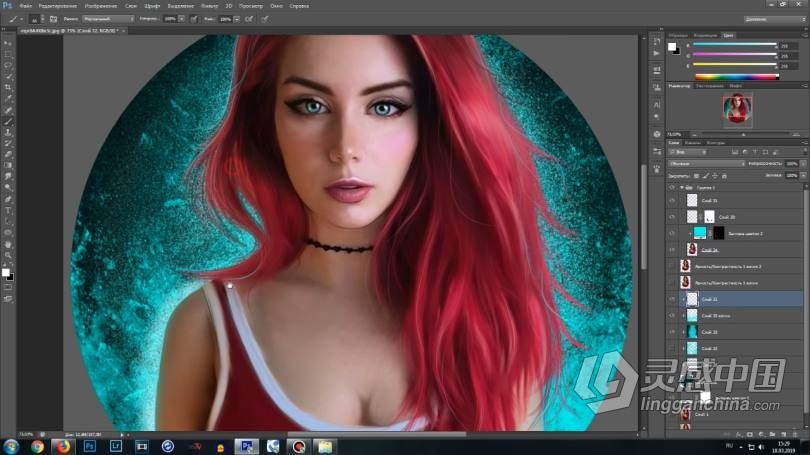810x455 pixels.
Task: Switch to the Каналы tab
Action: pyautogui.click(x=693, y=143)
